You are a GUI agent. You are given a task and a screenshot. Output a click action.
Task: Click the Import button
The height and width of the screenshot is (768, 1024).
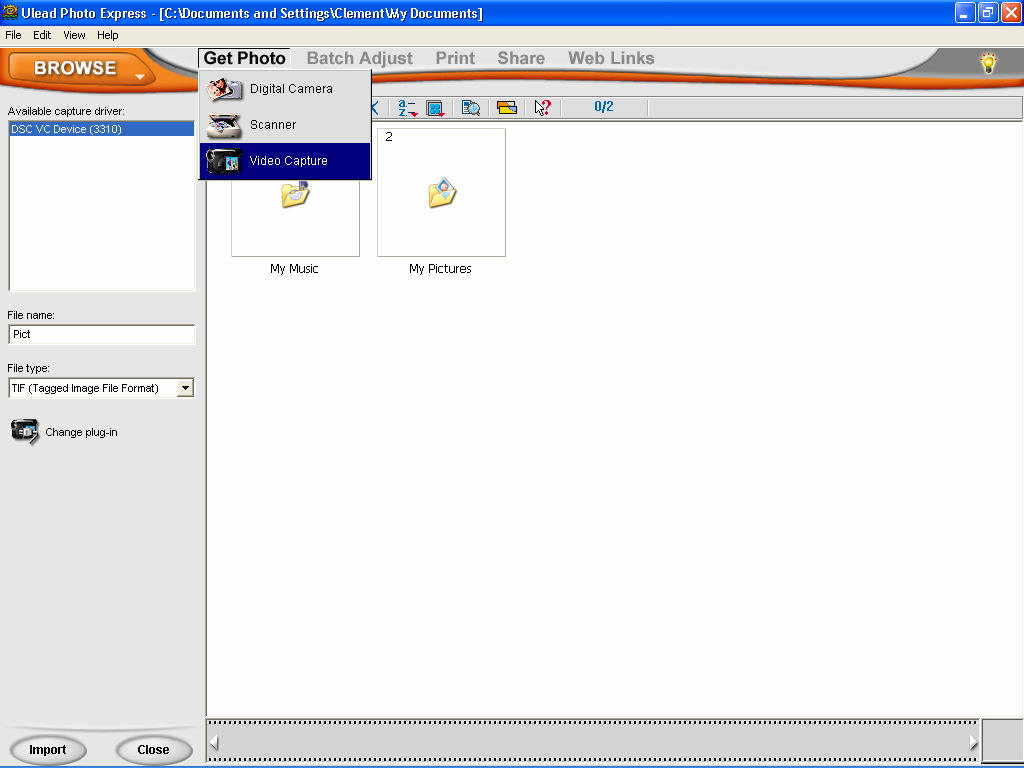(x=48, y=750)
